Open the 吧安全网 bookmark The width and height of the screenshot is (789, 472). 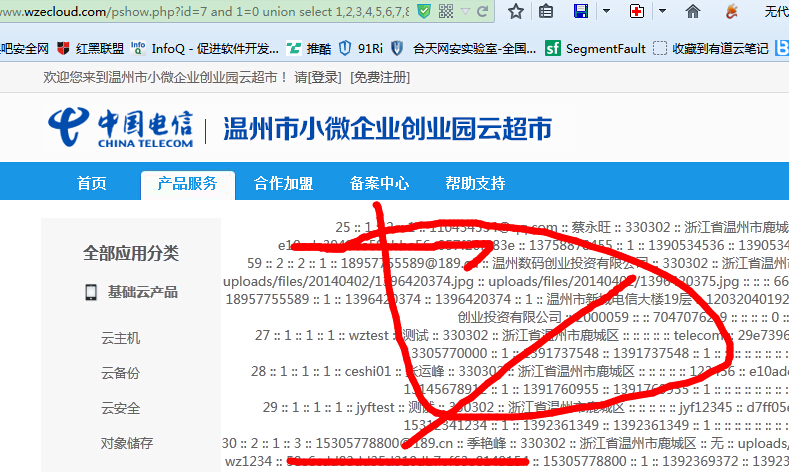[24, 48]
